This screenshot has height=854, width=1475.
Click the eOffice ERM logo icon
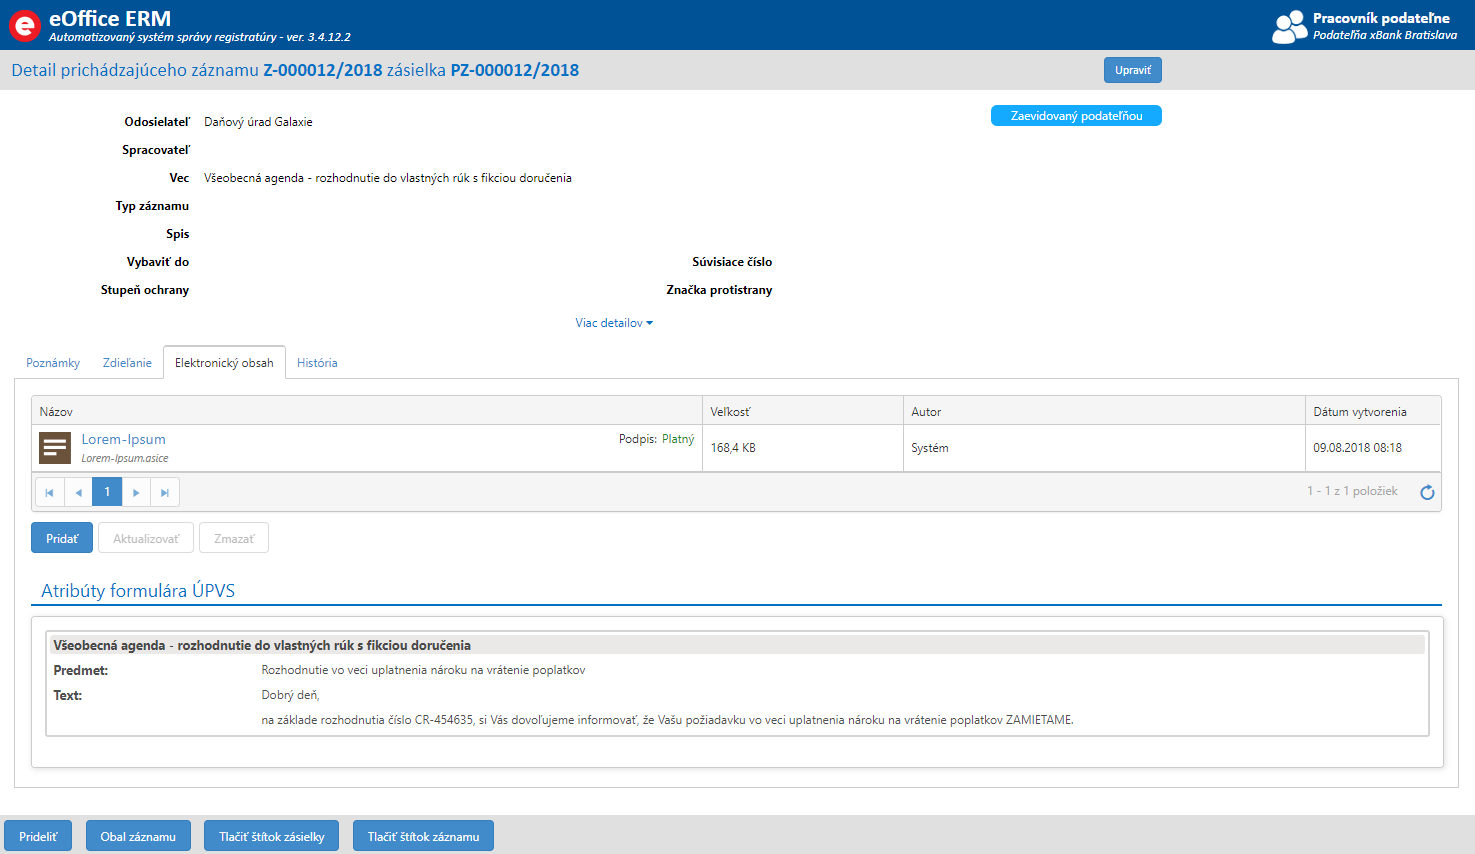coord(24,25)
